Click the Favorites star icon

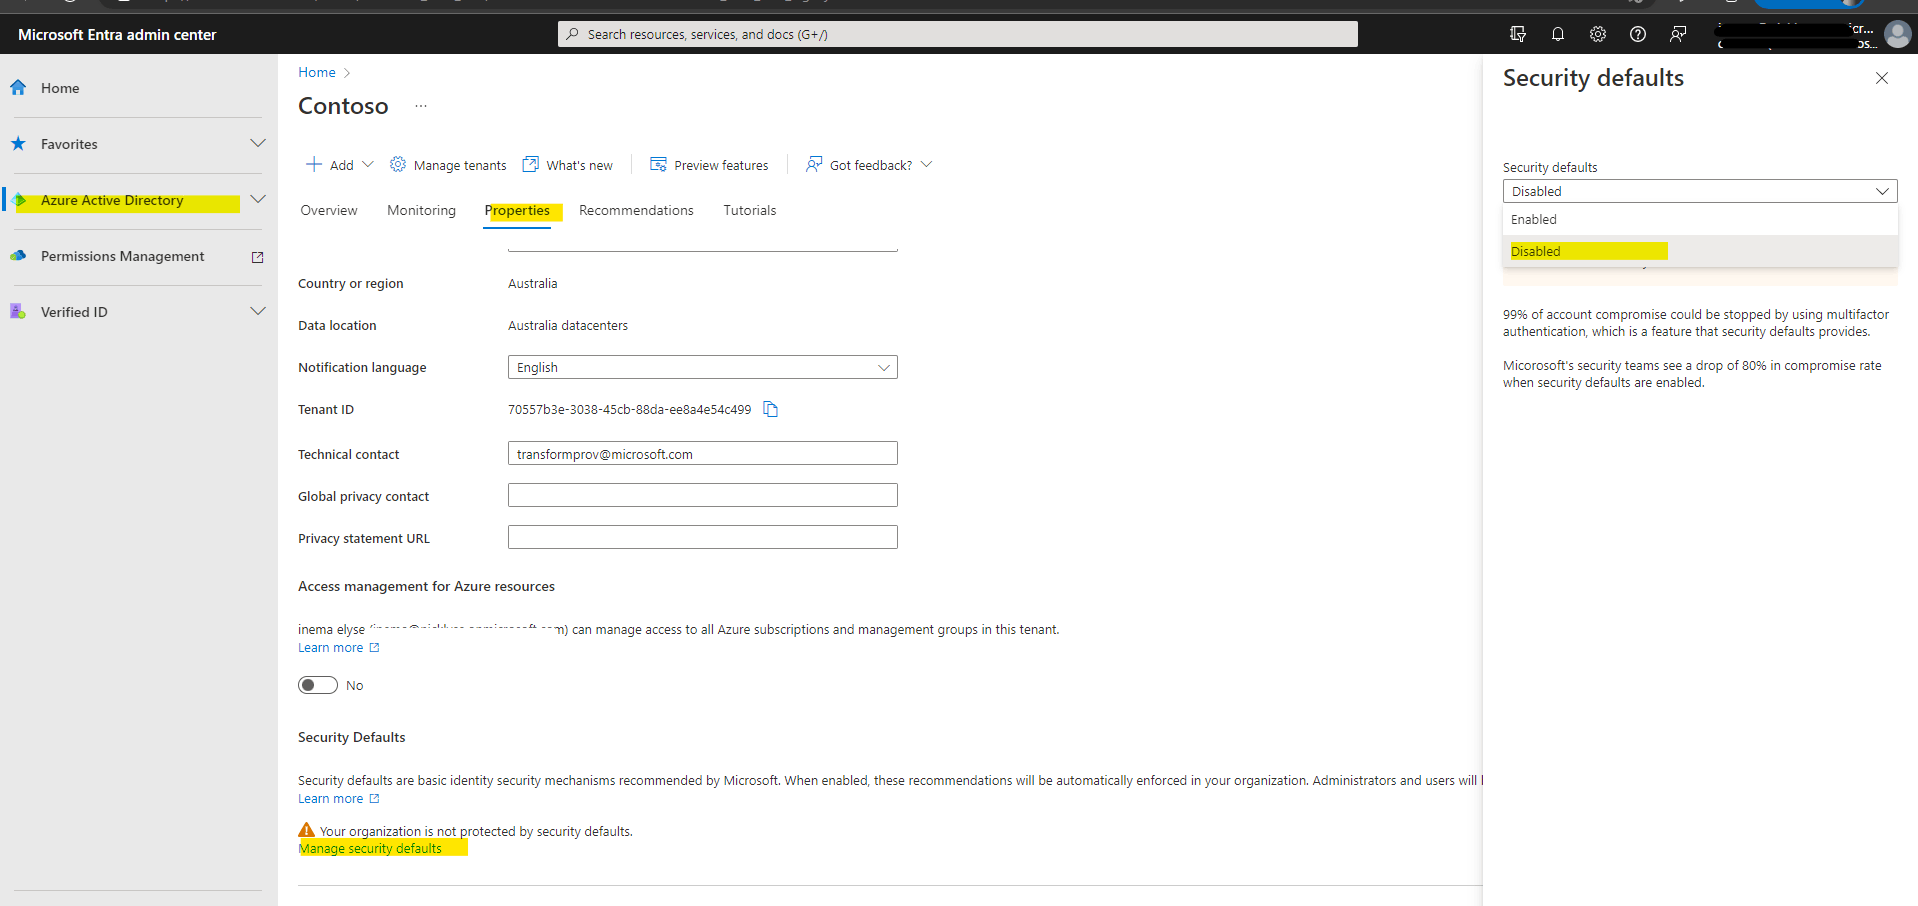click(18, 144)
